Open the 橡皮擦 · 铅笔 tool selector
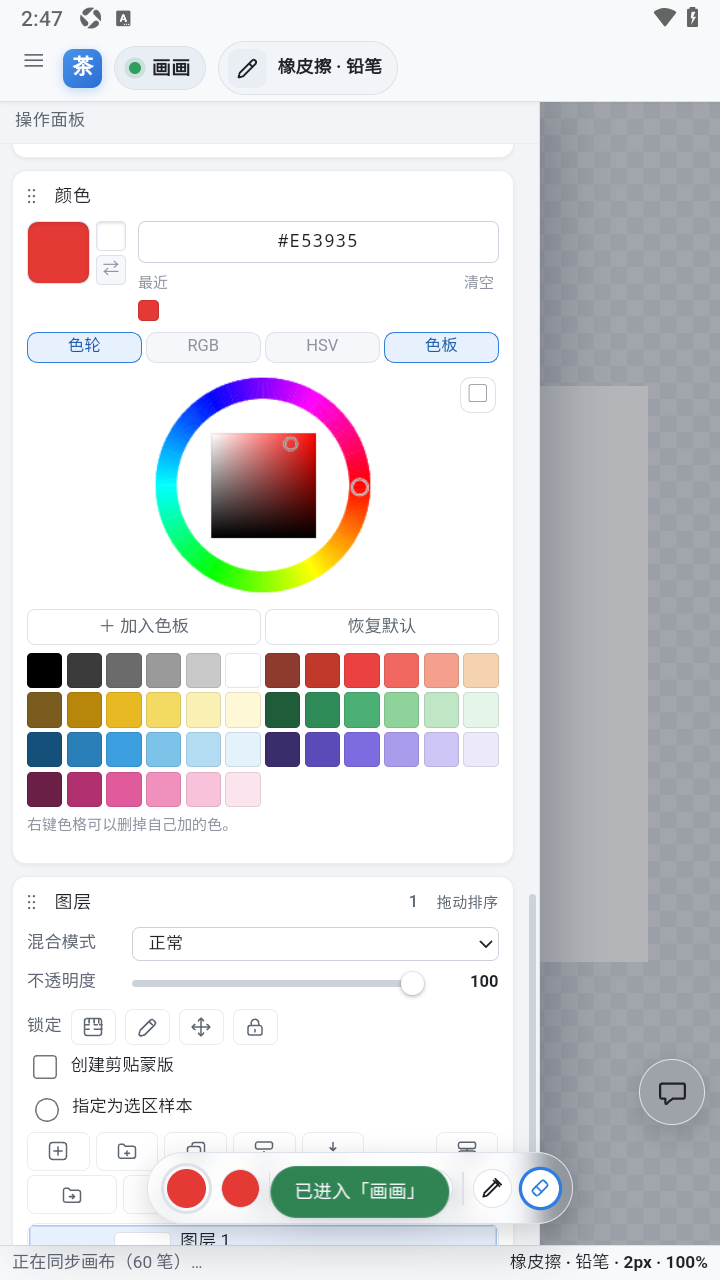 [x=308, y=68]
